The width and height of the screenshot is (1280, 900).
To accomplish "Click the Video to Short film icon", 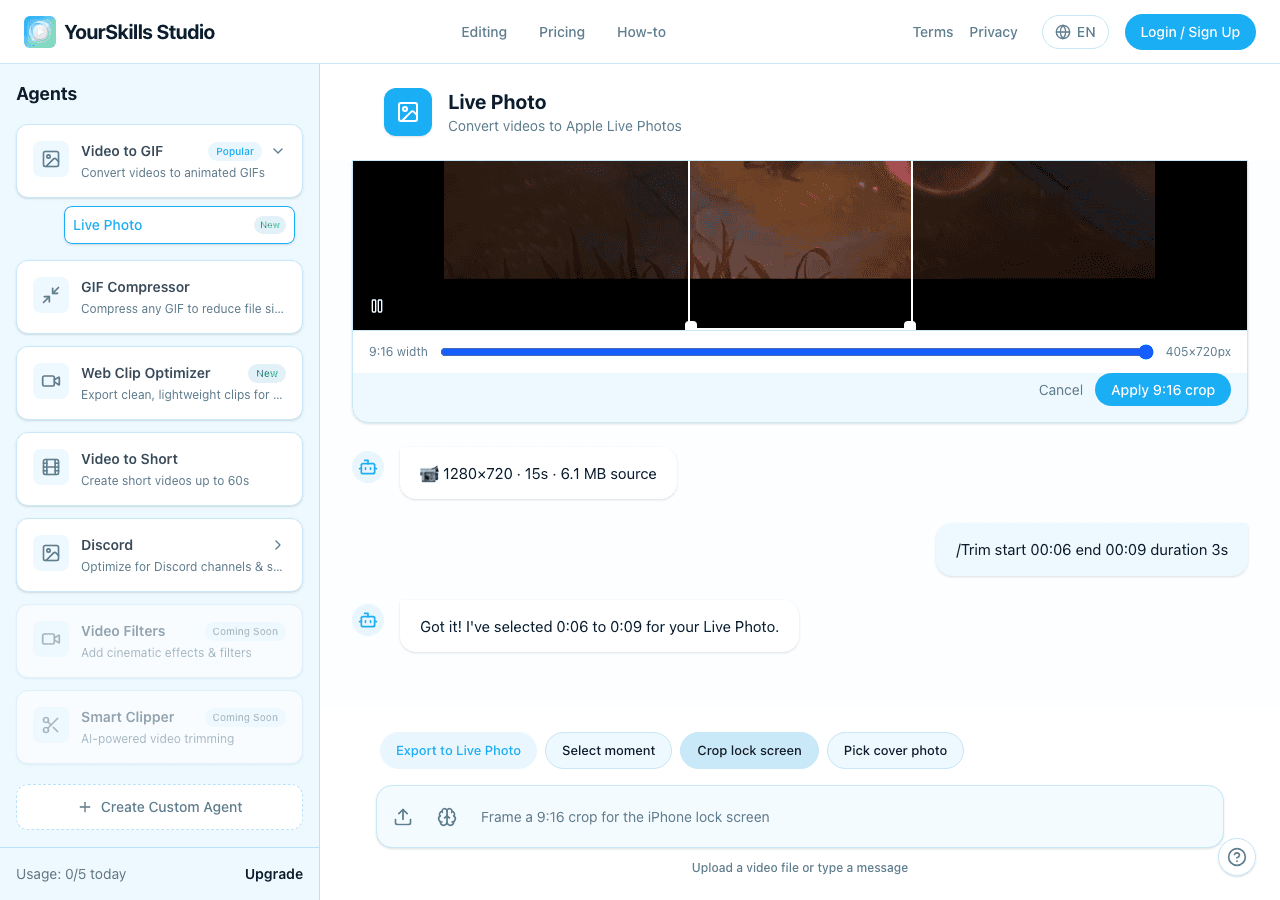I will (51, 468).
